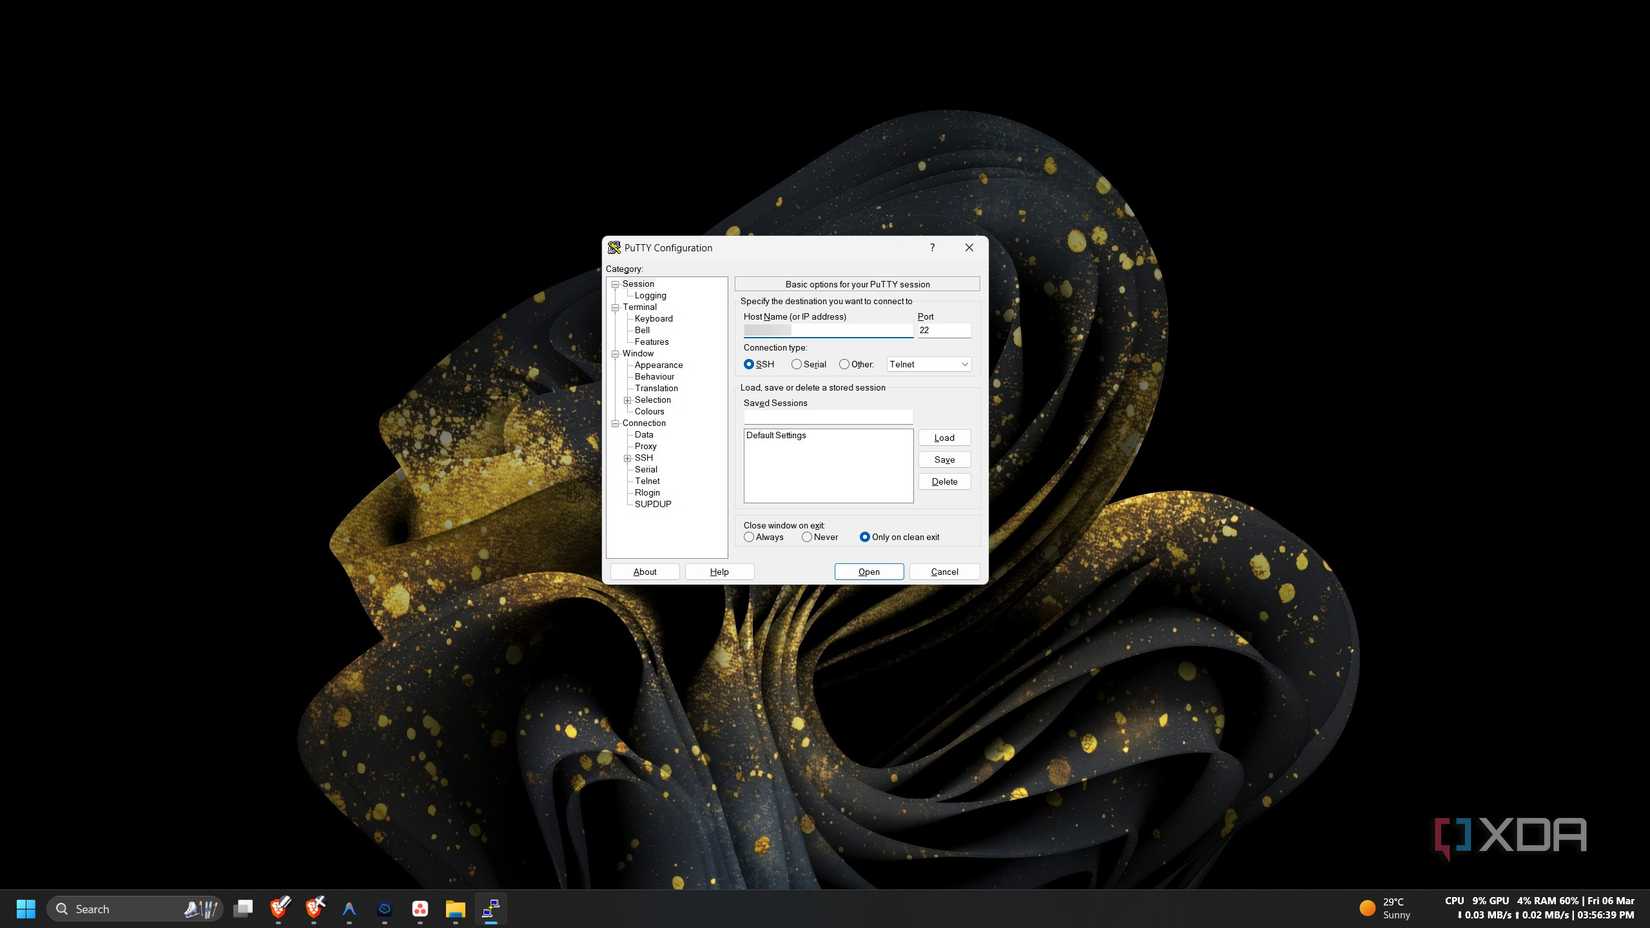Click the PuTTY icon in the dialog title bar

coord(613,247)
